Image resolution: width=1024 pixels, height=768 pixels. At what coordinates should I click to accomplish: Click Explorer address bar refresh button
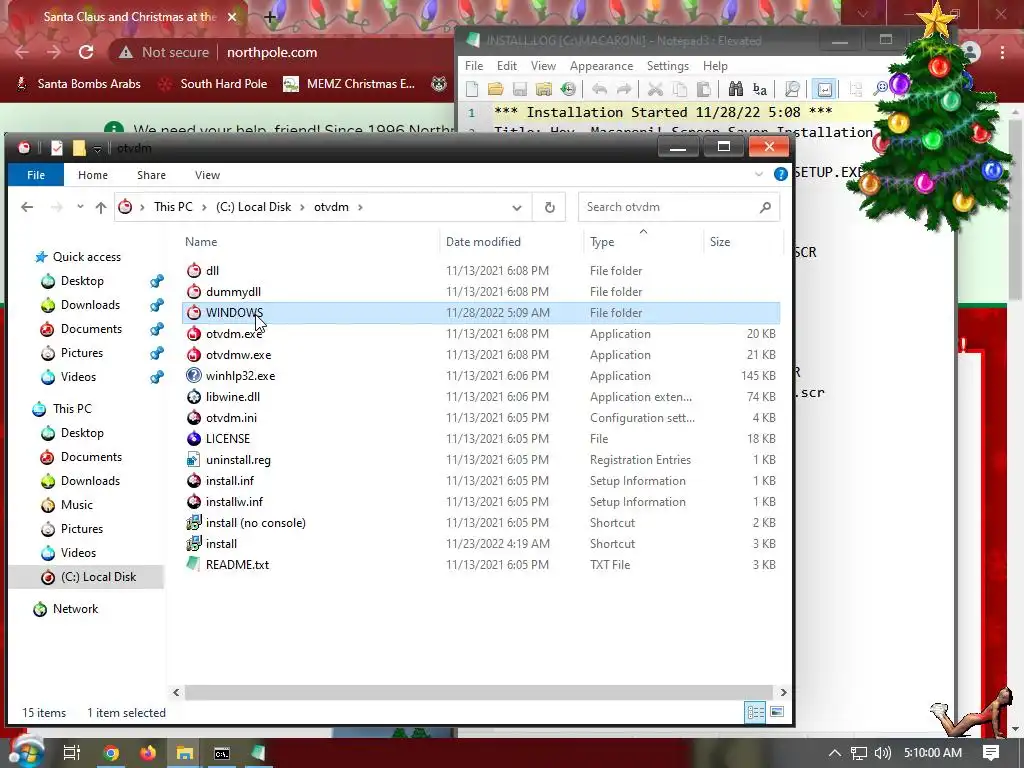click(550, 207)
